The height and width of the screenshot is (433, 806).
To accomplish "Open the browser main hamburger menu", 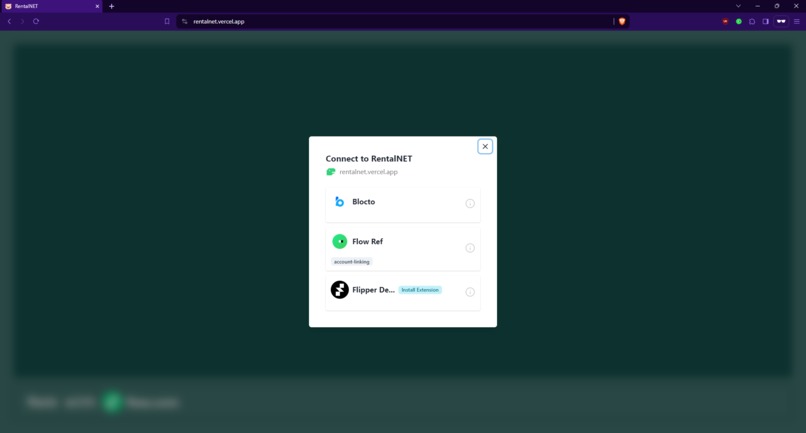I will point(797,22).
